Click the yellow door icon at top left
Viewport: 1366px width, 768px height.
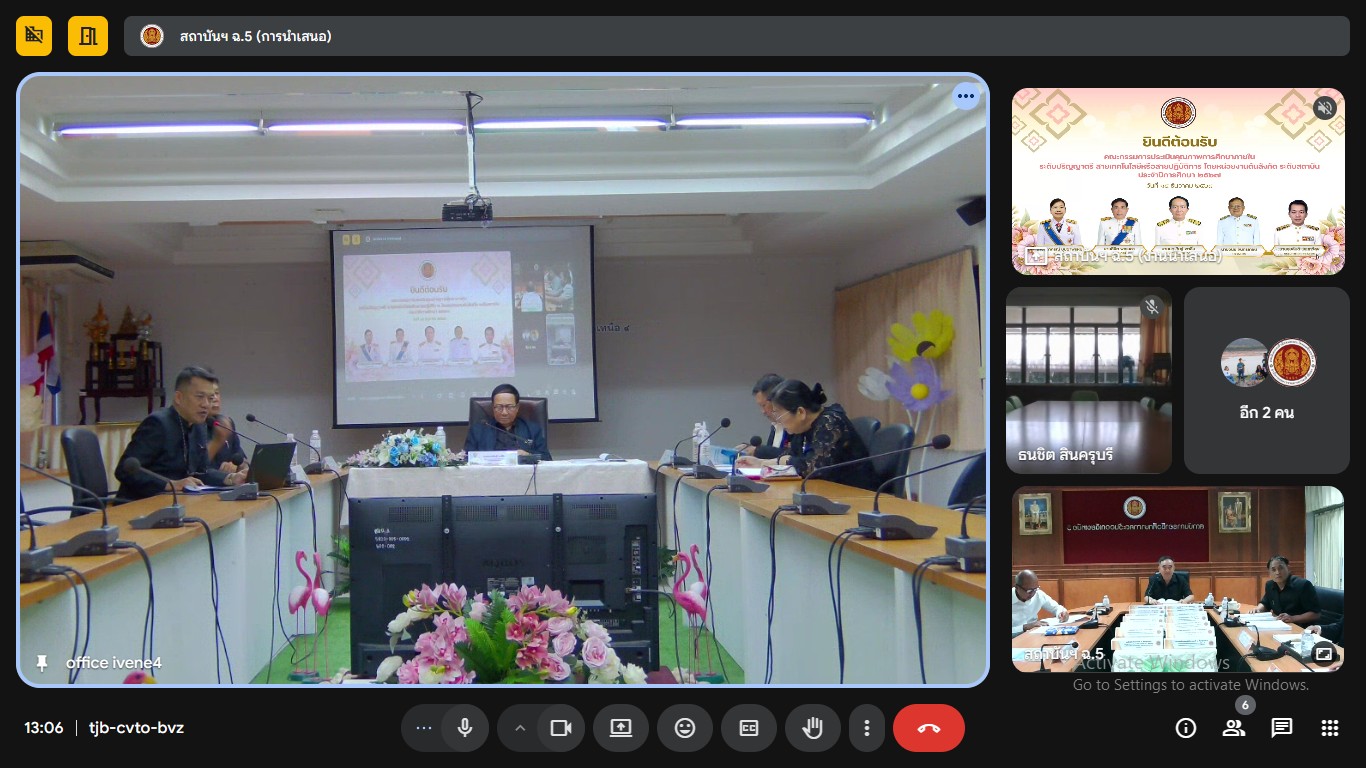(x=88, y=36)
